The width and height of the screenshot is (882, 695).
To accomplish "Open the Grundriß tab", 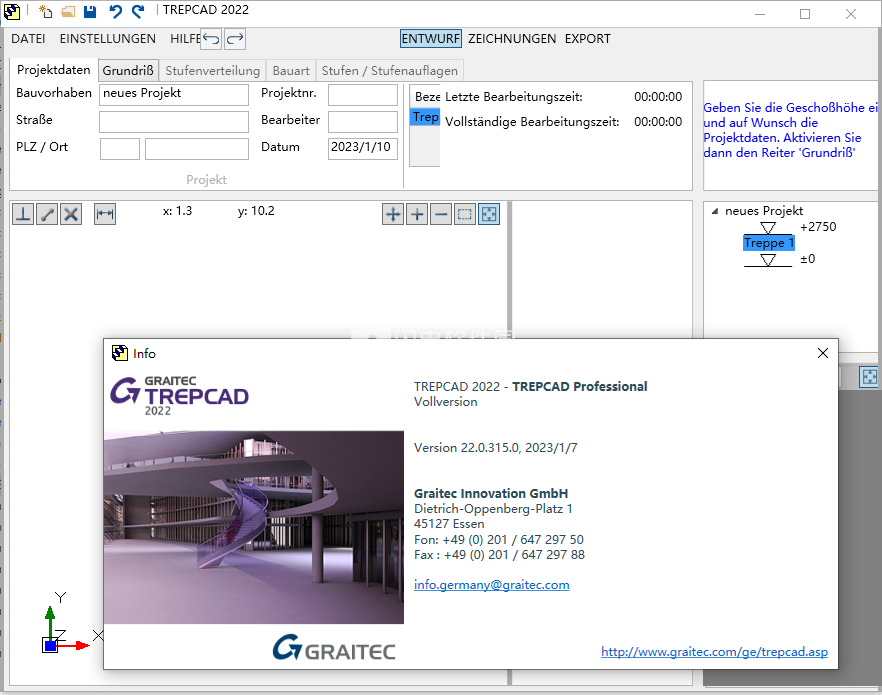I will tap(128, 70).
